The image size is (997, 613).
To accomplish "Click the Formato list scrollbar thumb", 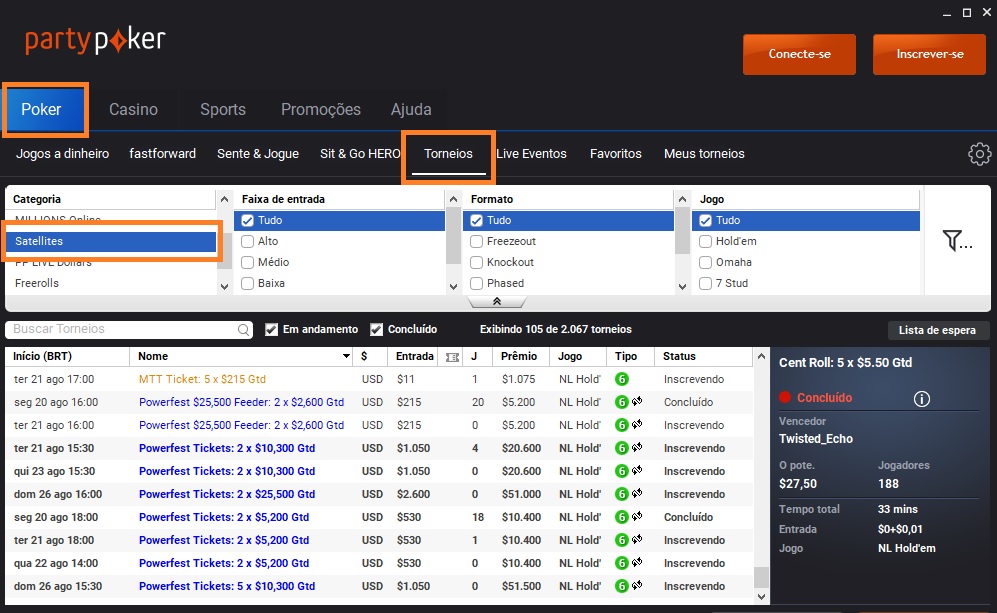I will tap(682, 230).
